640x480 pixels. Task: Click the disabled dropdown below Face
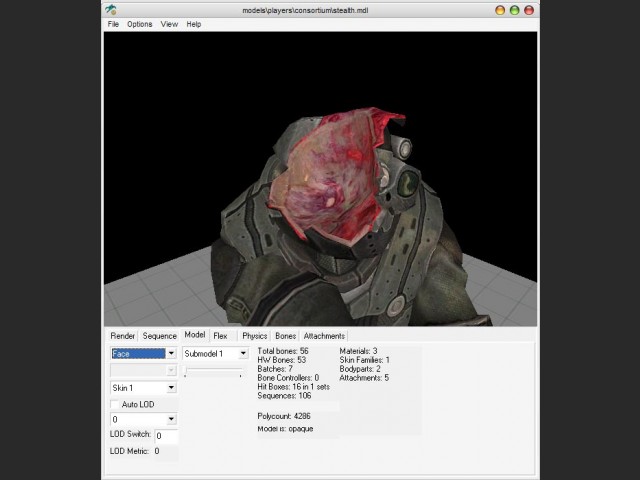[x=143, y=370]
